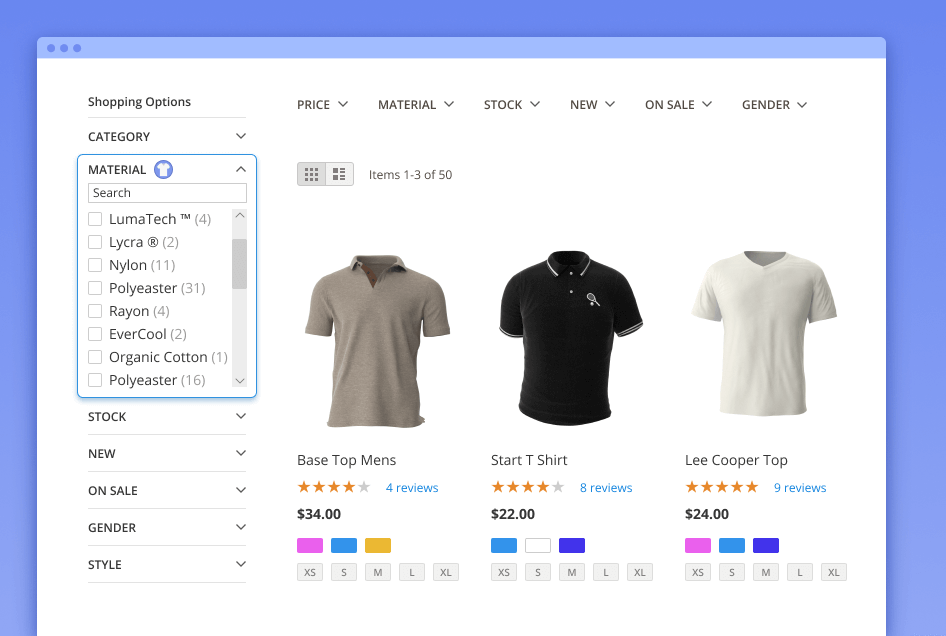Open the Price dropdown in top bar
Image resolution: width=946 pixels, height=636 pixels.
click(322, 105)
